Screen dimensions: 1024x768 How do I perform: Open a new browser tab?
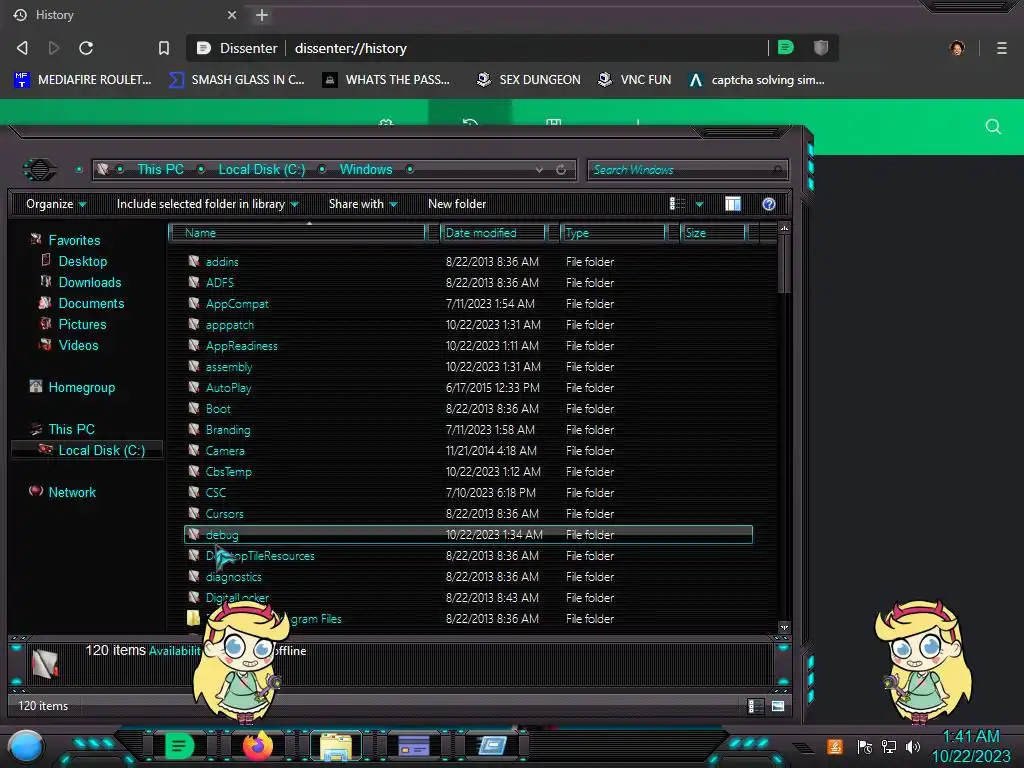(x=262, y=15)
